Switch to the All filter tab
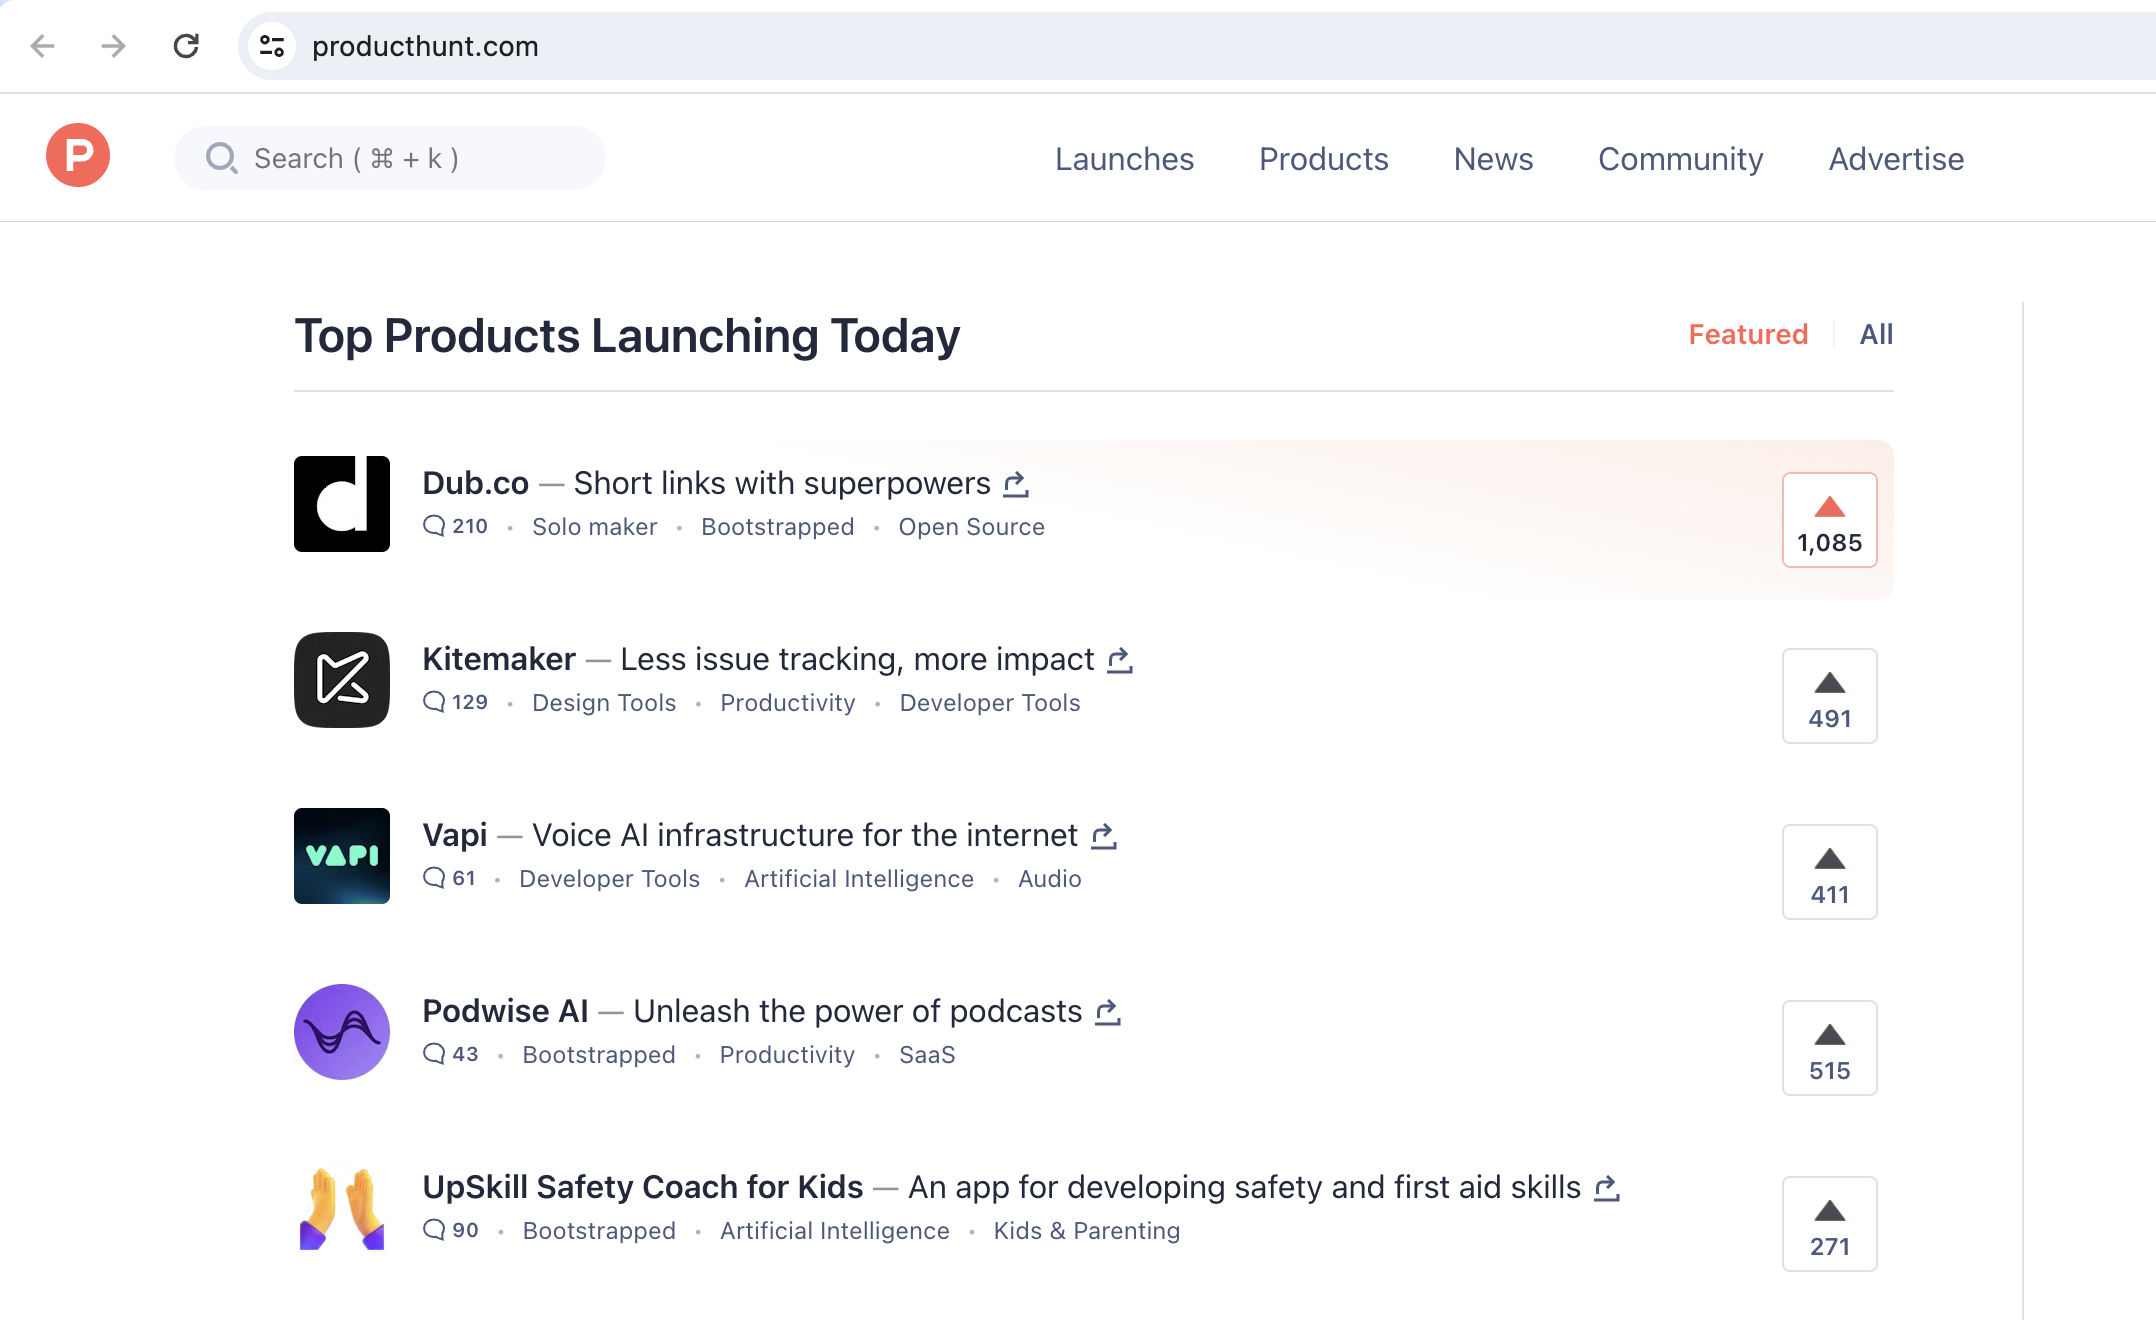Screen dimensions: 2156x1320 pos(1876,334)
